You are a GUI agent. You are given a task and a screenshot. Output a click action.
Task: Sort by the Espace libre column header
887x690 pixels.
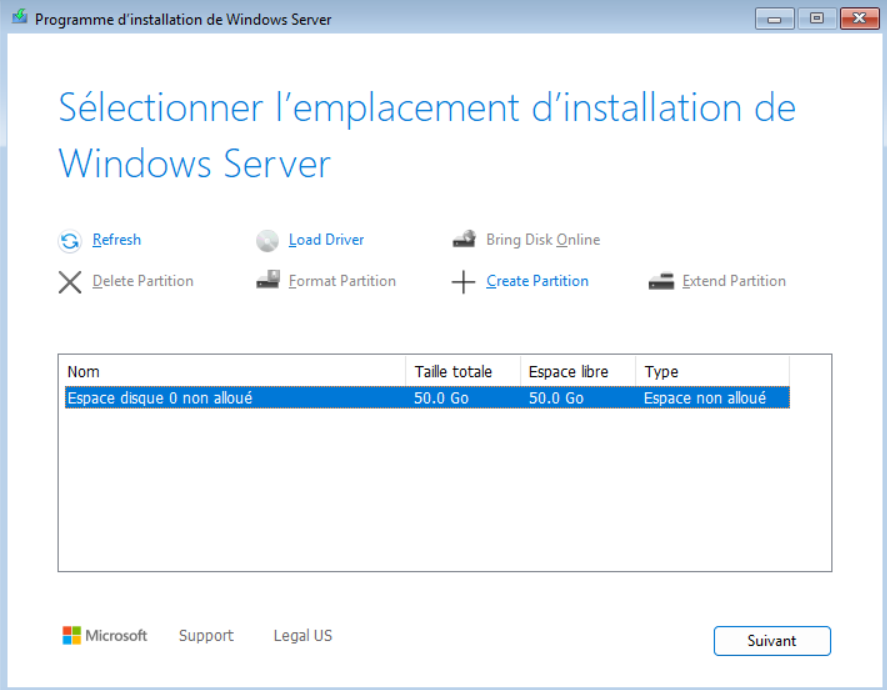point(578,372)
